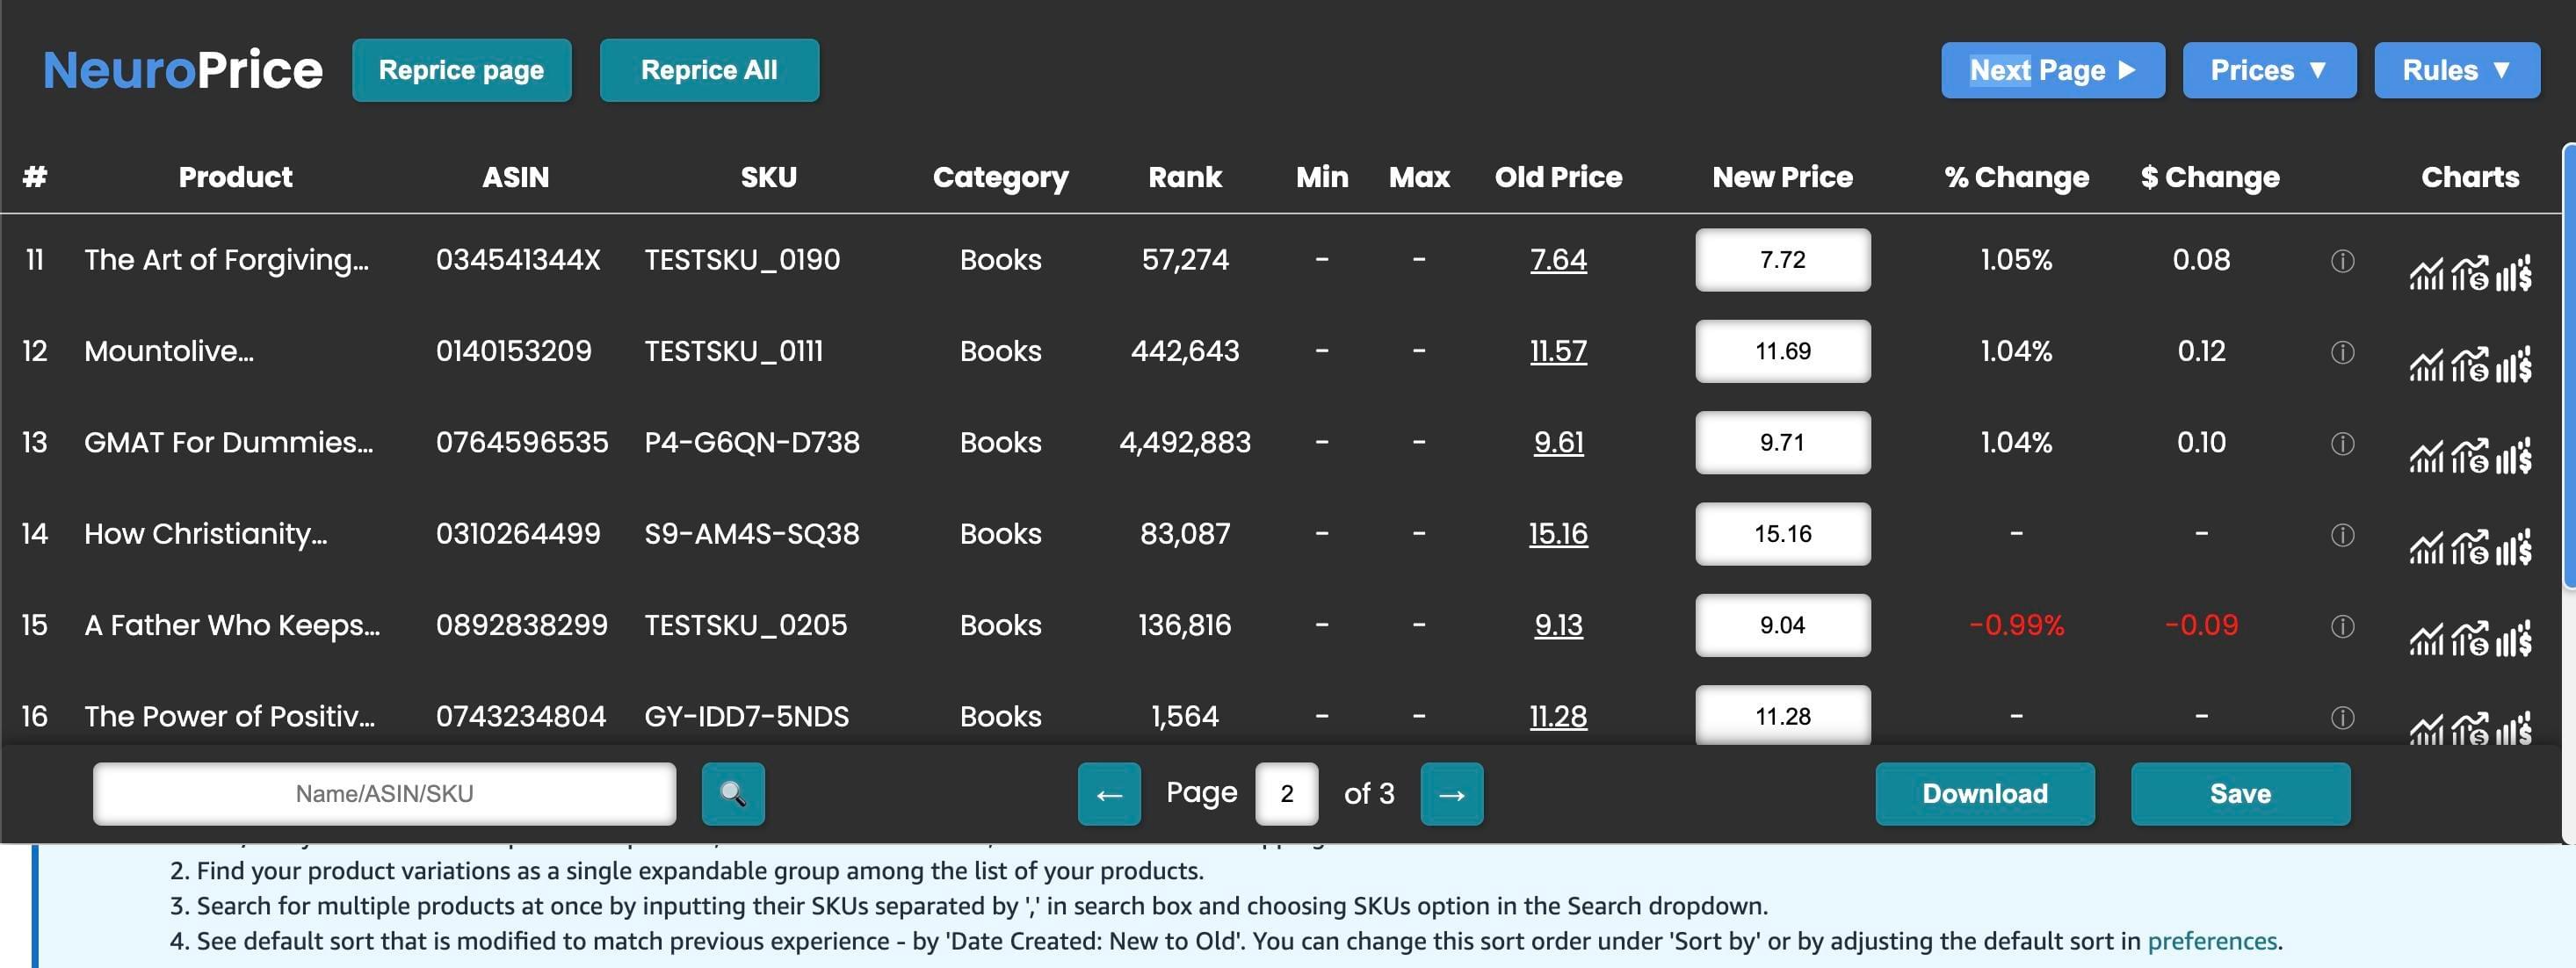2576x968 pixels.
Task: Click the info icon on the How Christianity row
Action: pos(2343,534)
